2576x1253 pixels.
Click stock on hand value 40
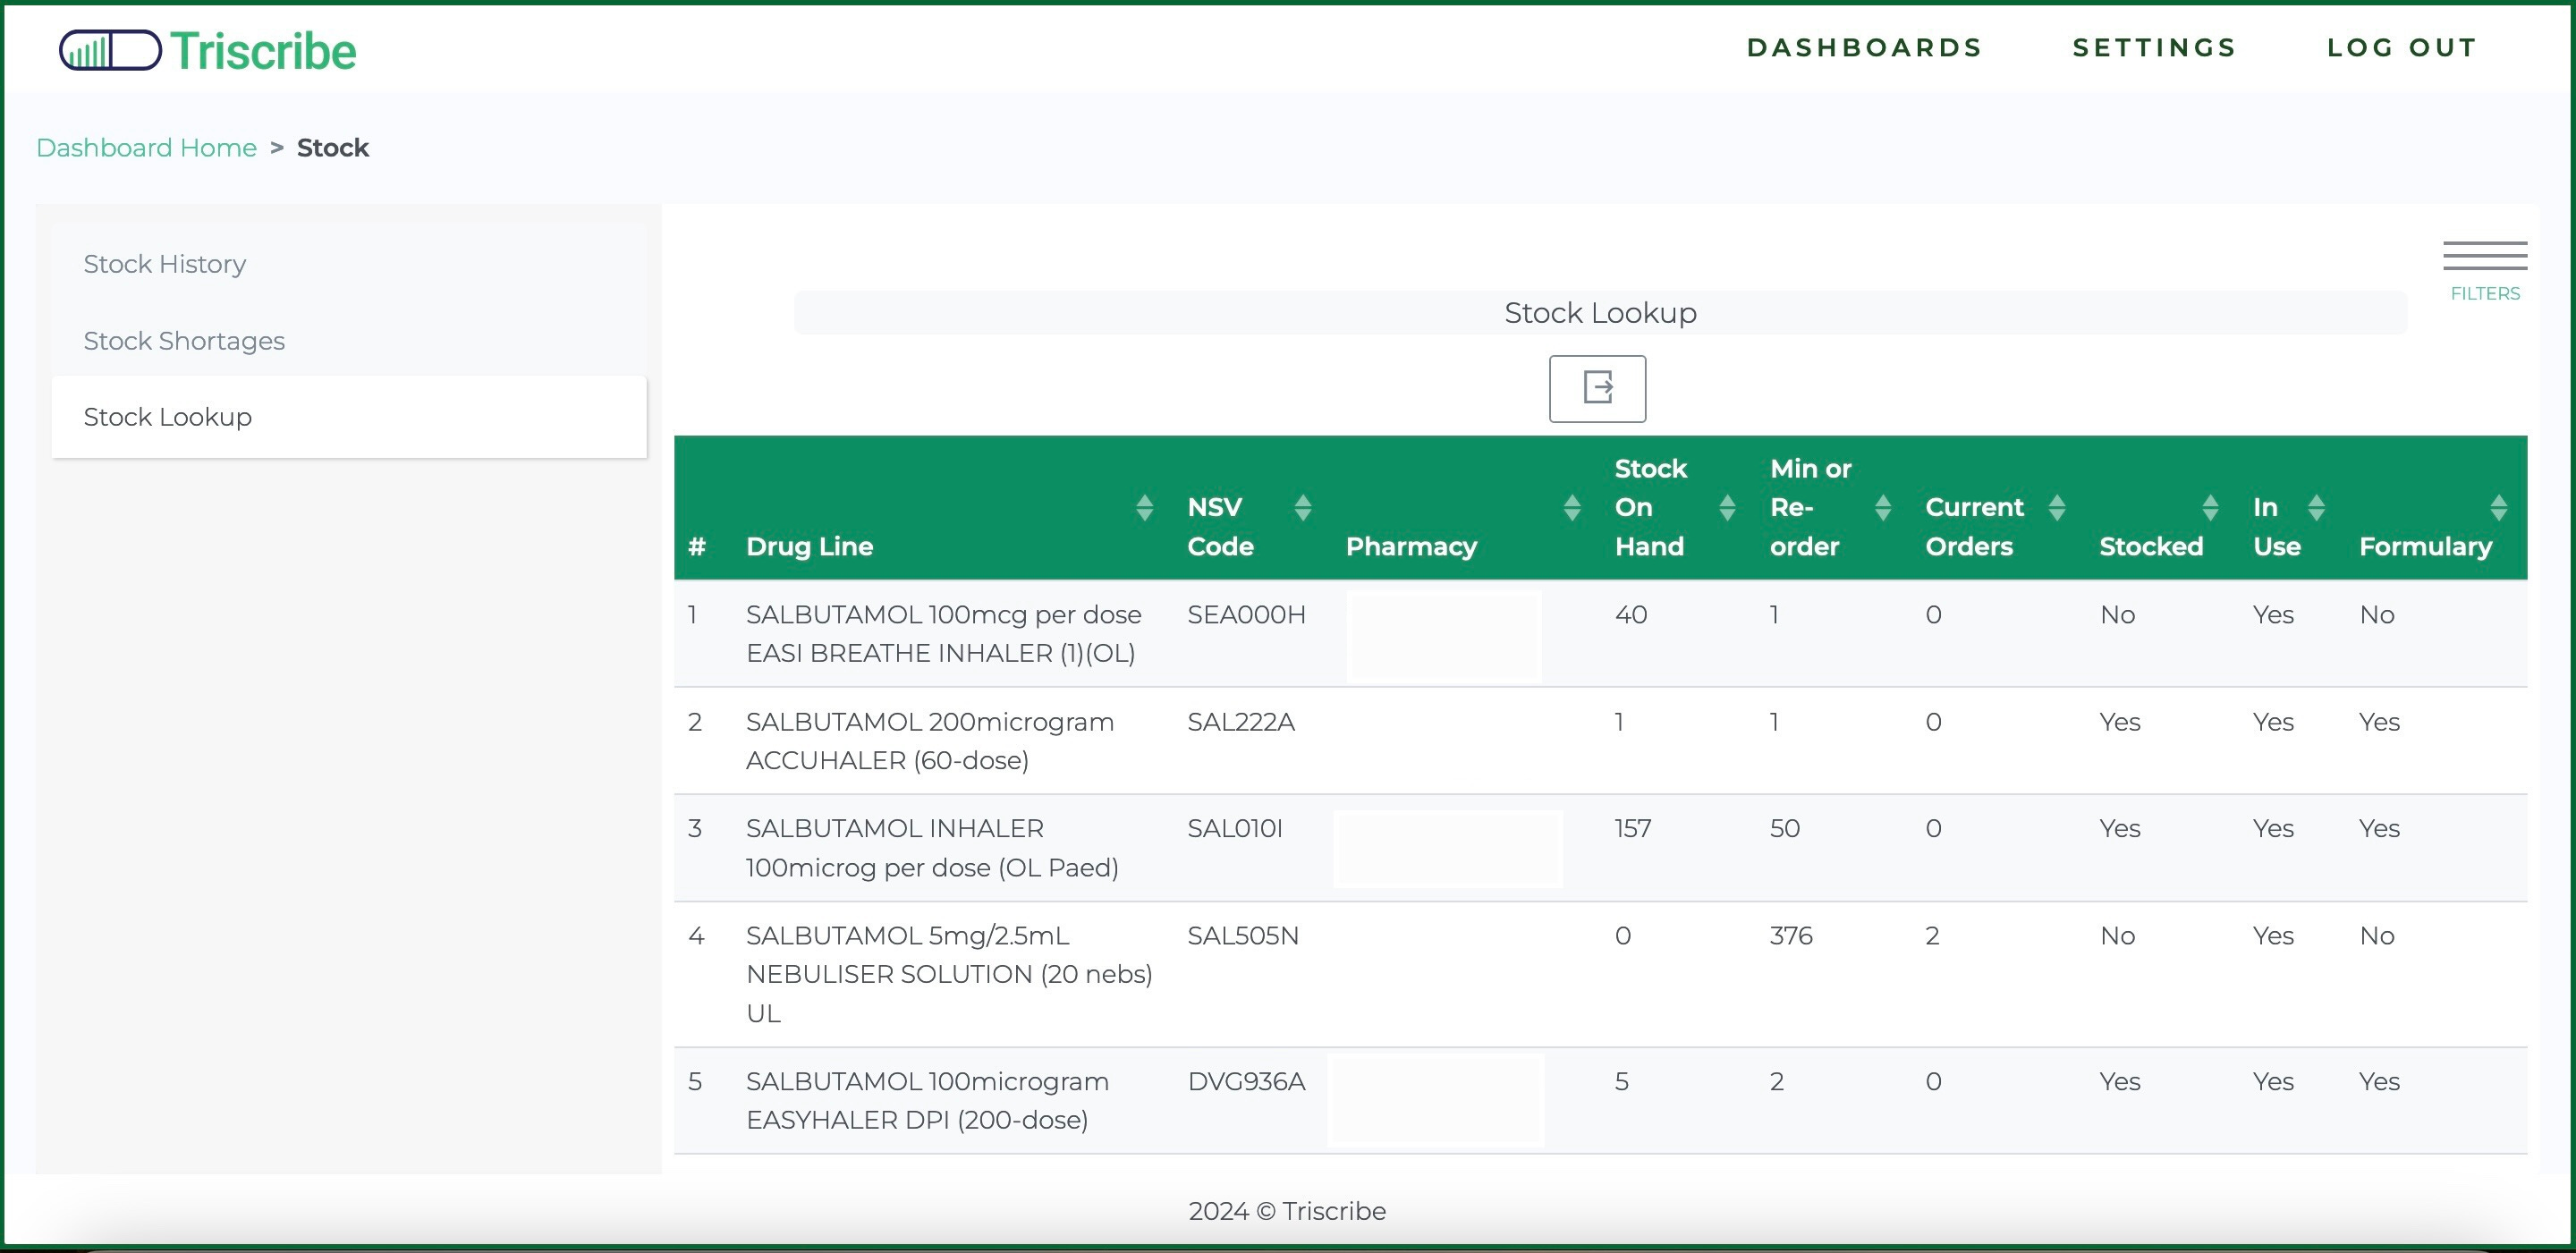(x=1631, y=614)
